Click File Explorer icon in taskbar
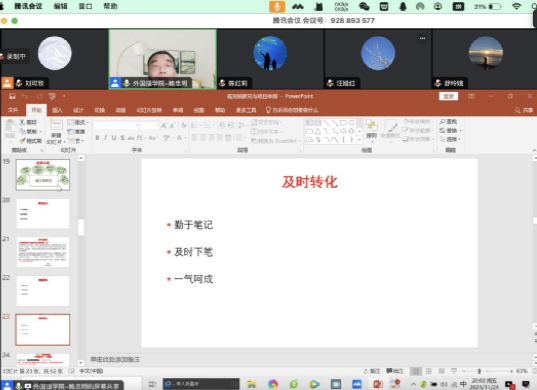The width and height of the screenshot is (537, 390). tap(252, 384)
